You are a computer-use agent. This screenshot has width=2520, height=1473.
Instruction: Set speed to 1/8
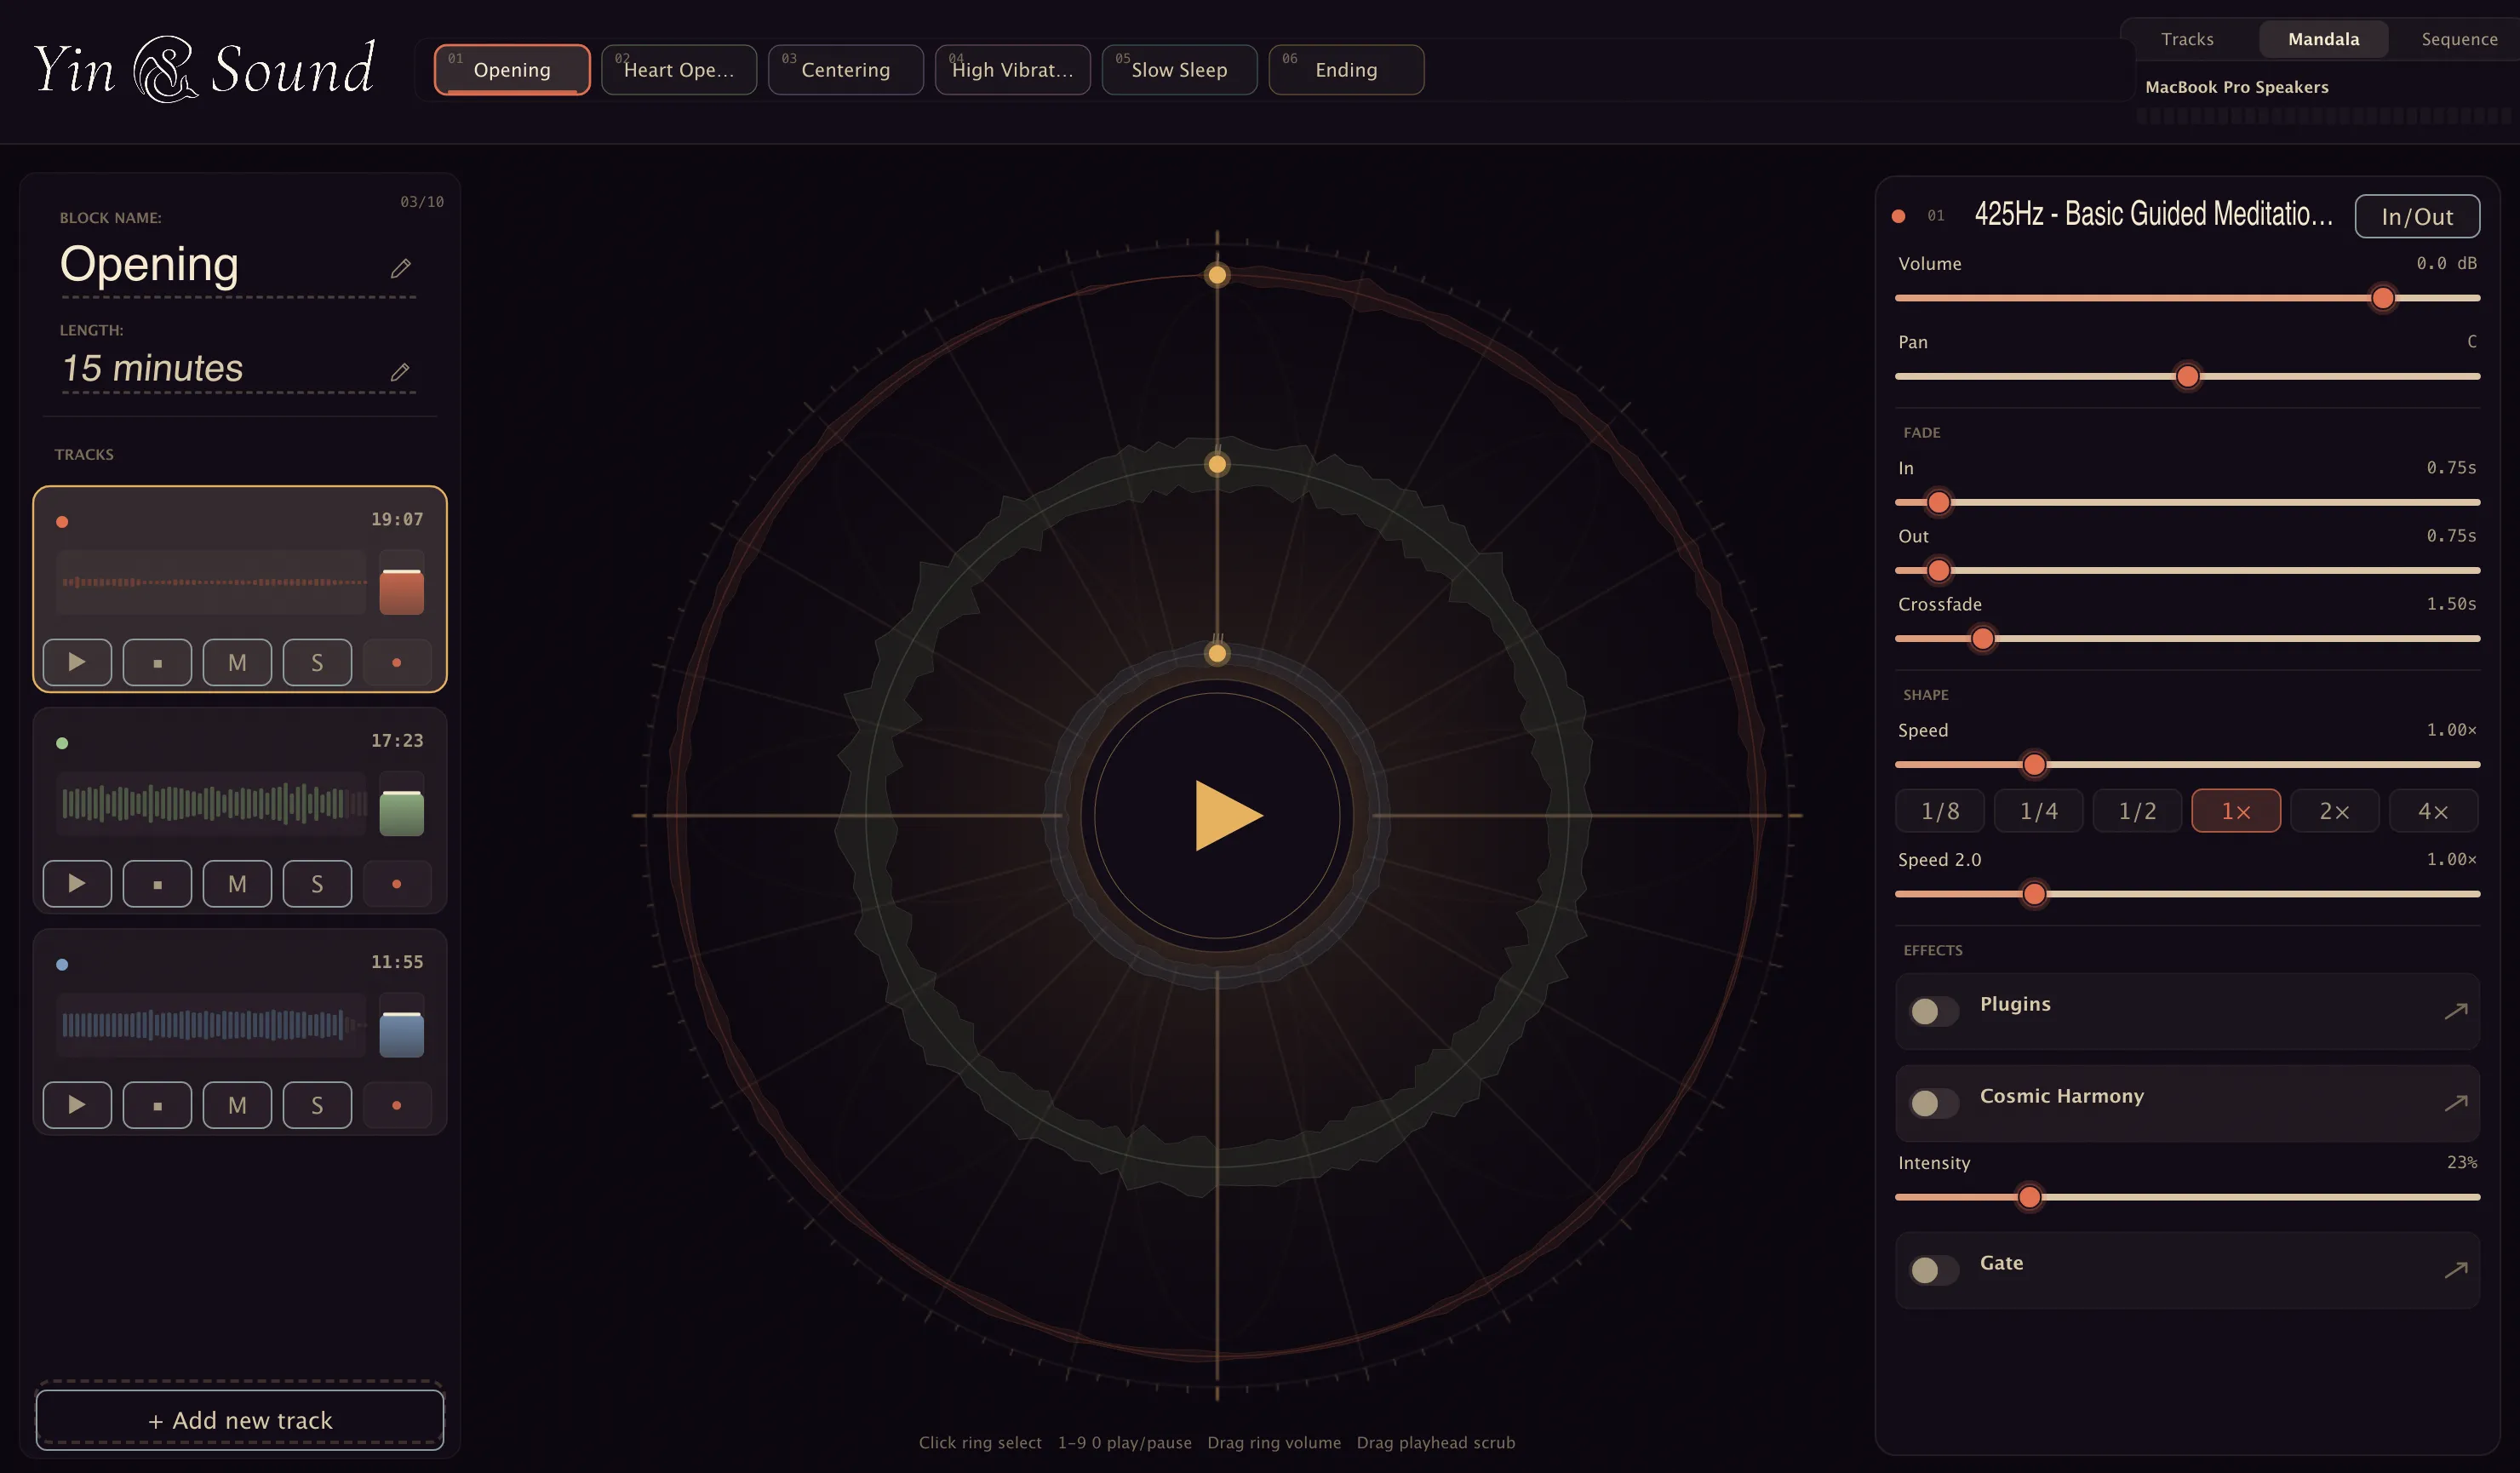pos(1940,811)
